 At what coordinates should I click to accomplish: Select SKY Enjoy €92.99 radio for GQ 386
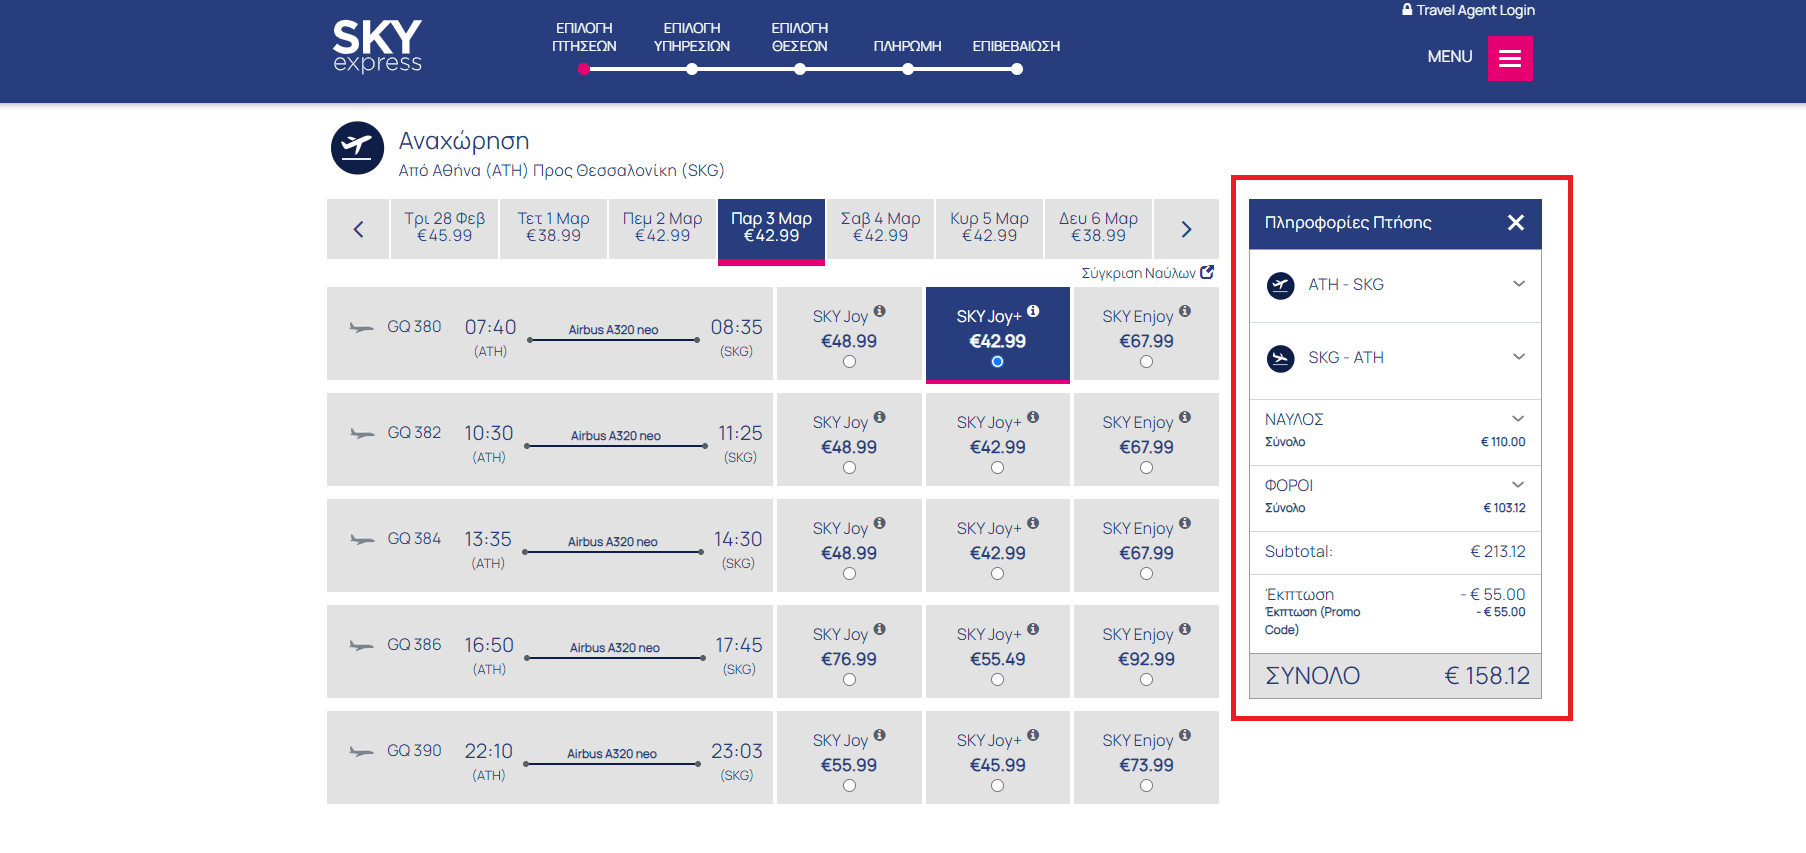click(1146, 680)
